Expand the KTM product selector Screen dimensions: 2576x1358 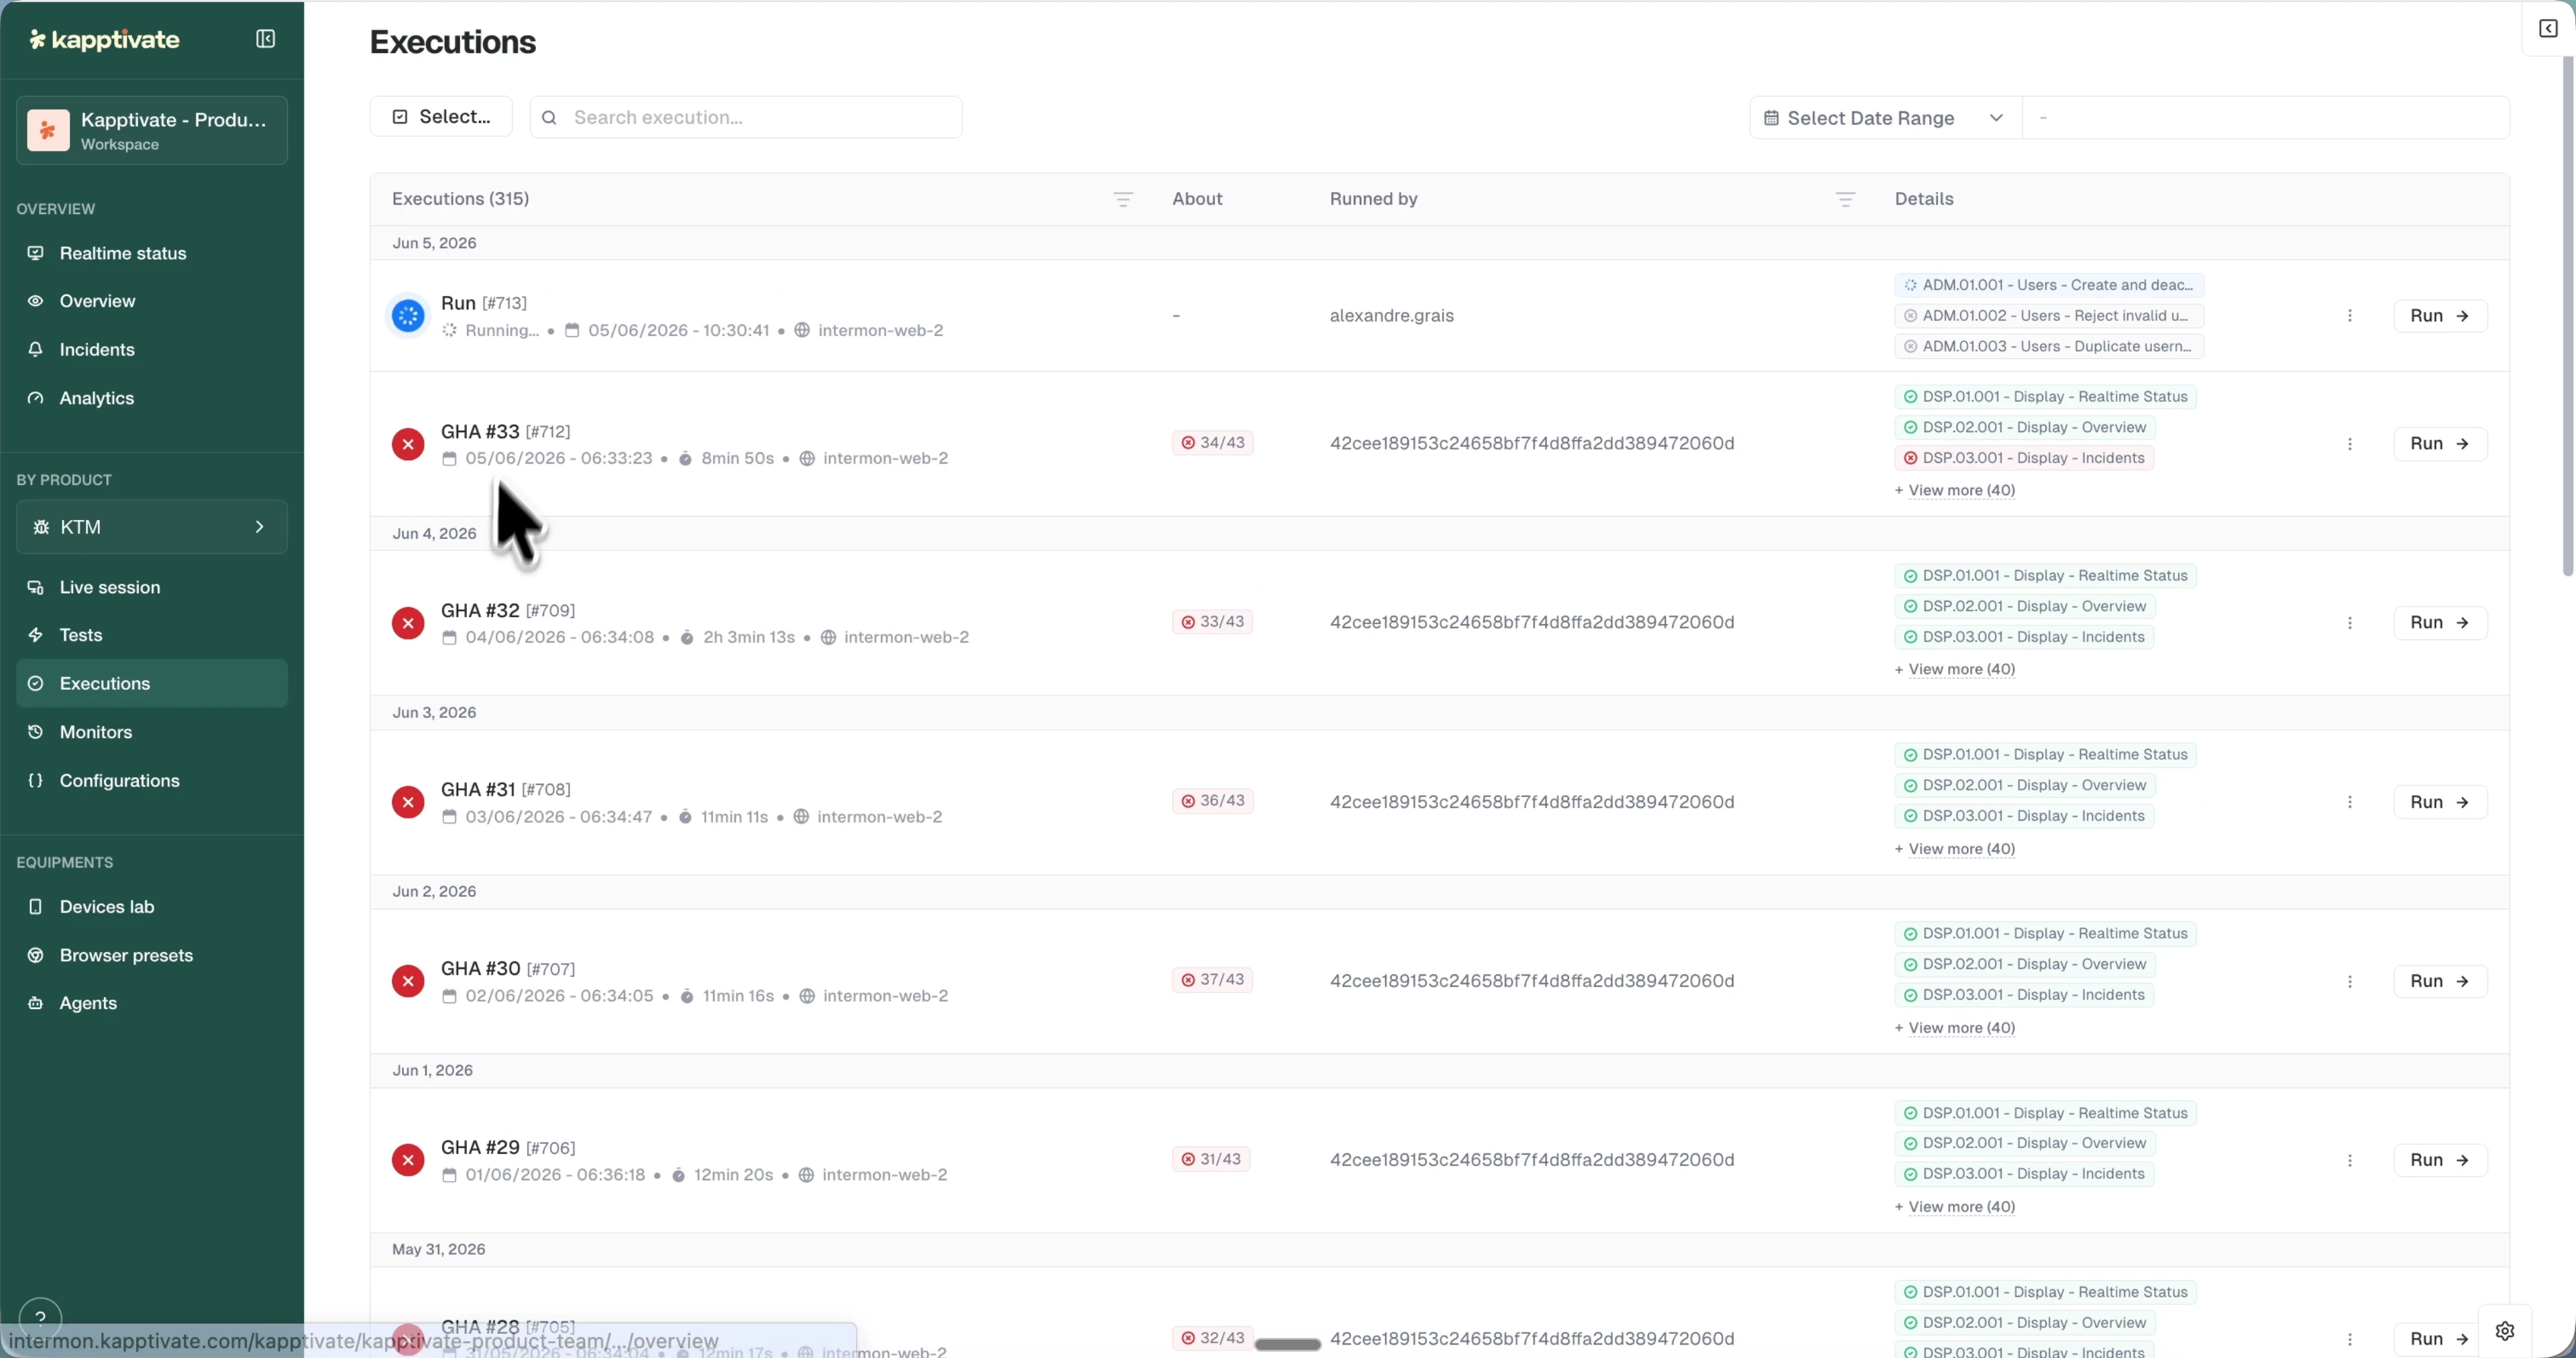click(x=152, y=527)
